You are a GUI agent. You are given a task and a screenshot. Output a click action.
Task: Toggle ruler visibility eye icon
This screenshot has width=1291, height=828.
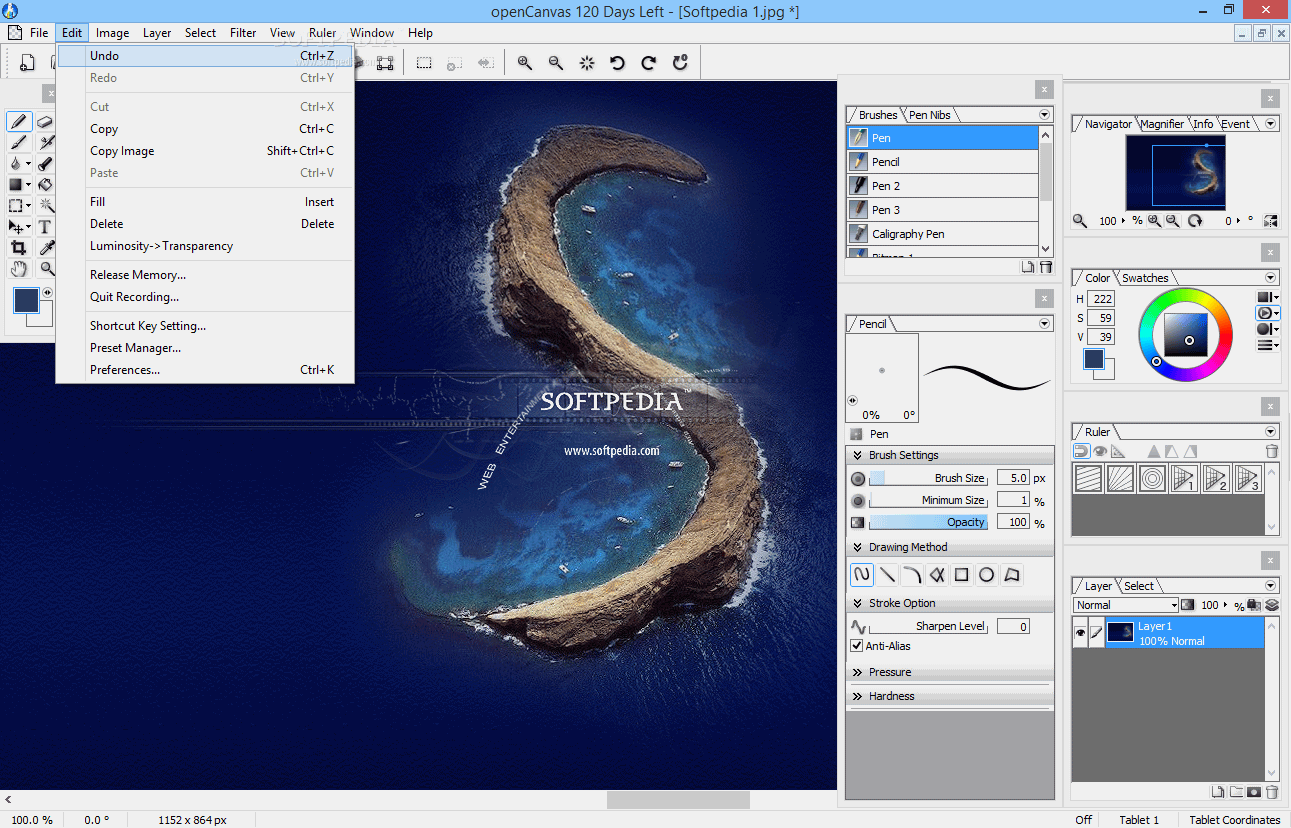(1100, 451)
